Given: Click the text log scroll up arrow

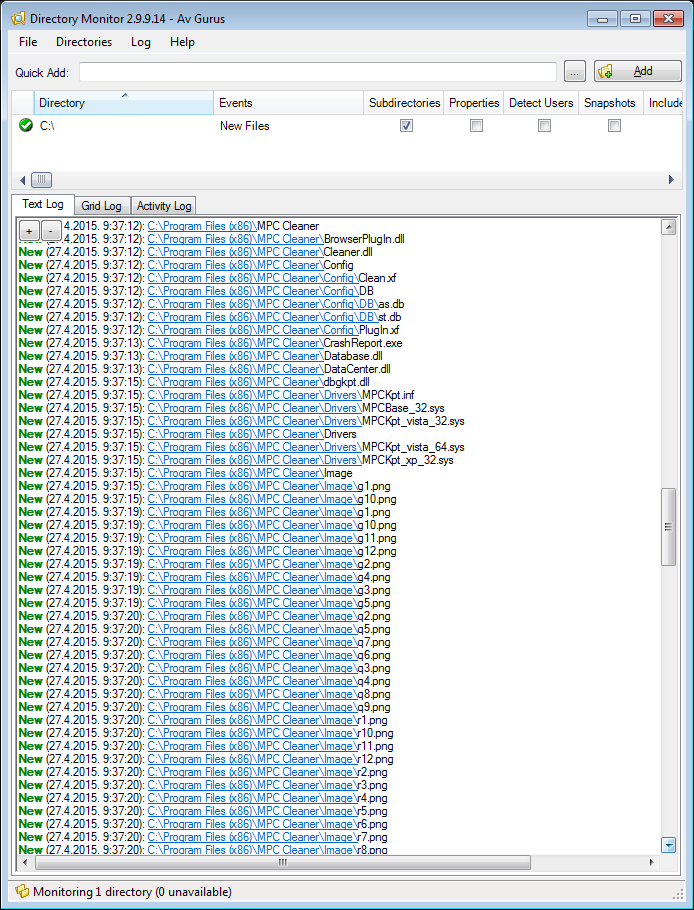Looking at the screenshot, I should pyautogui.click(x=668, y=227).
